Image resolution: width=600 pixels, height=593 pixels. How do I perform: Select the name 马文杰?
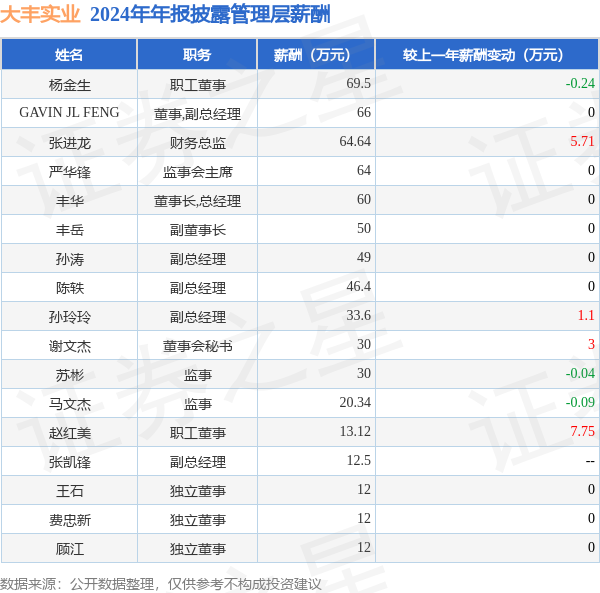[70, 404]
